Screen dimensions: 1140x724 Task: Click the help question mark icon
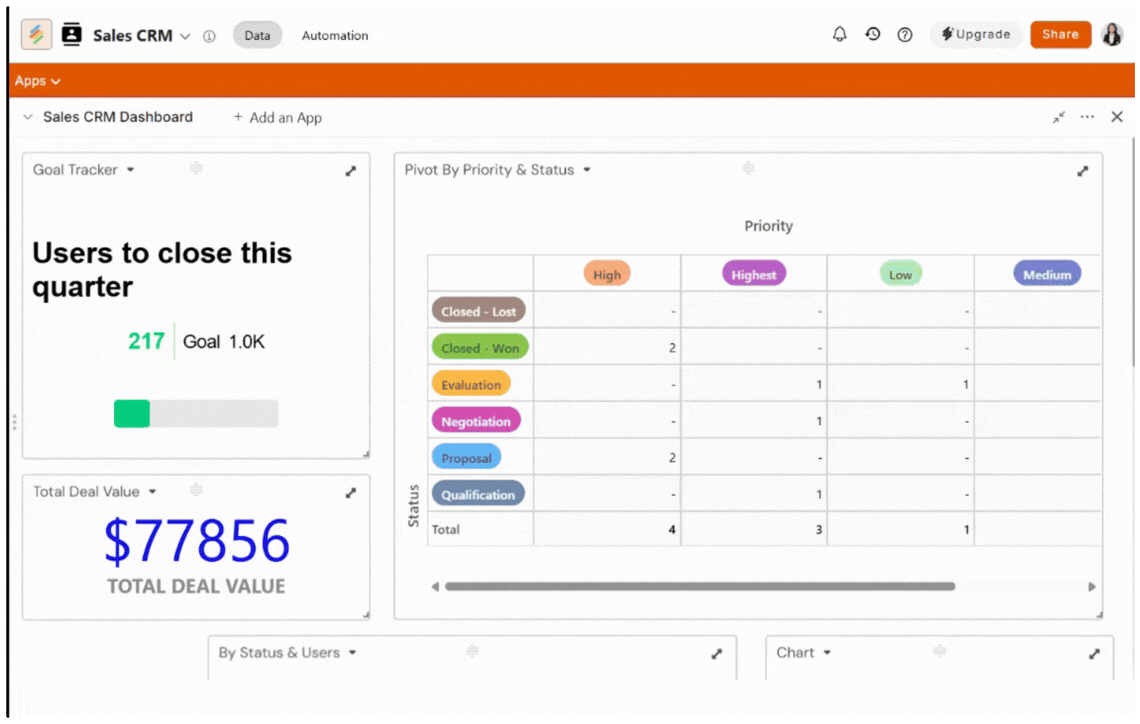pos(905,35)
